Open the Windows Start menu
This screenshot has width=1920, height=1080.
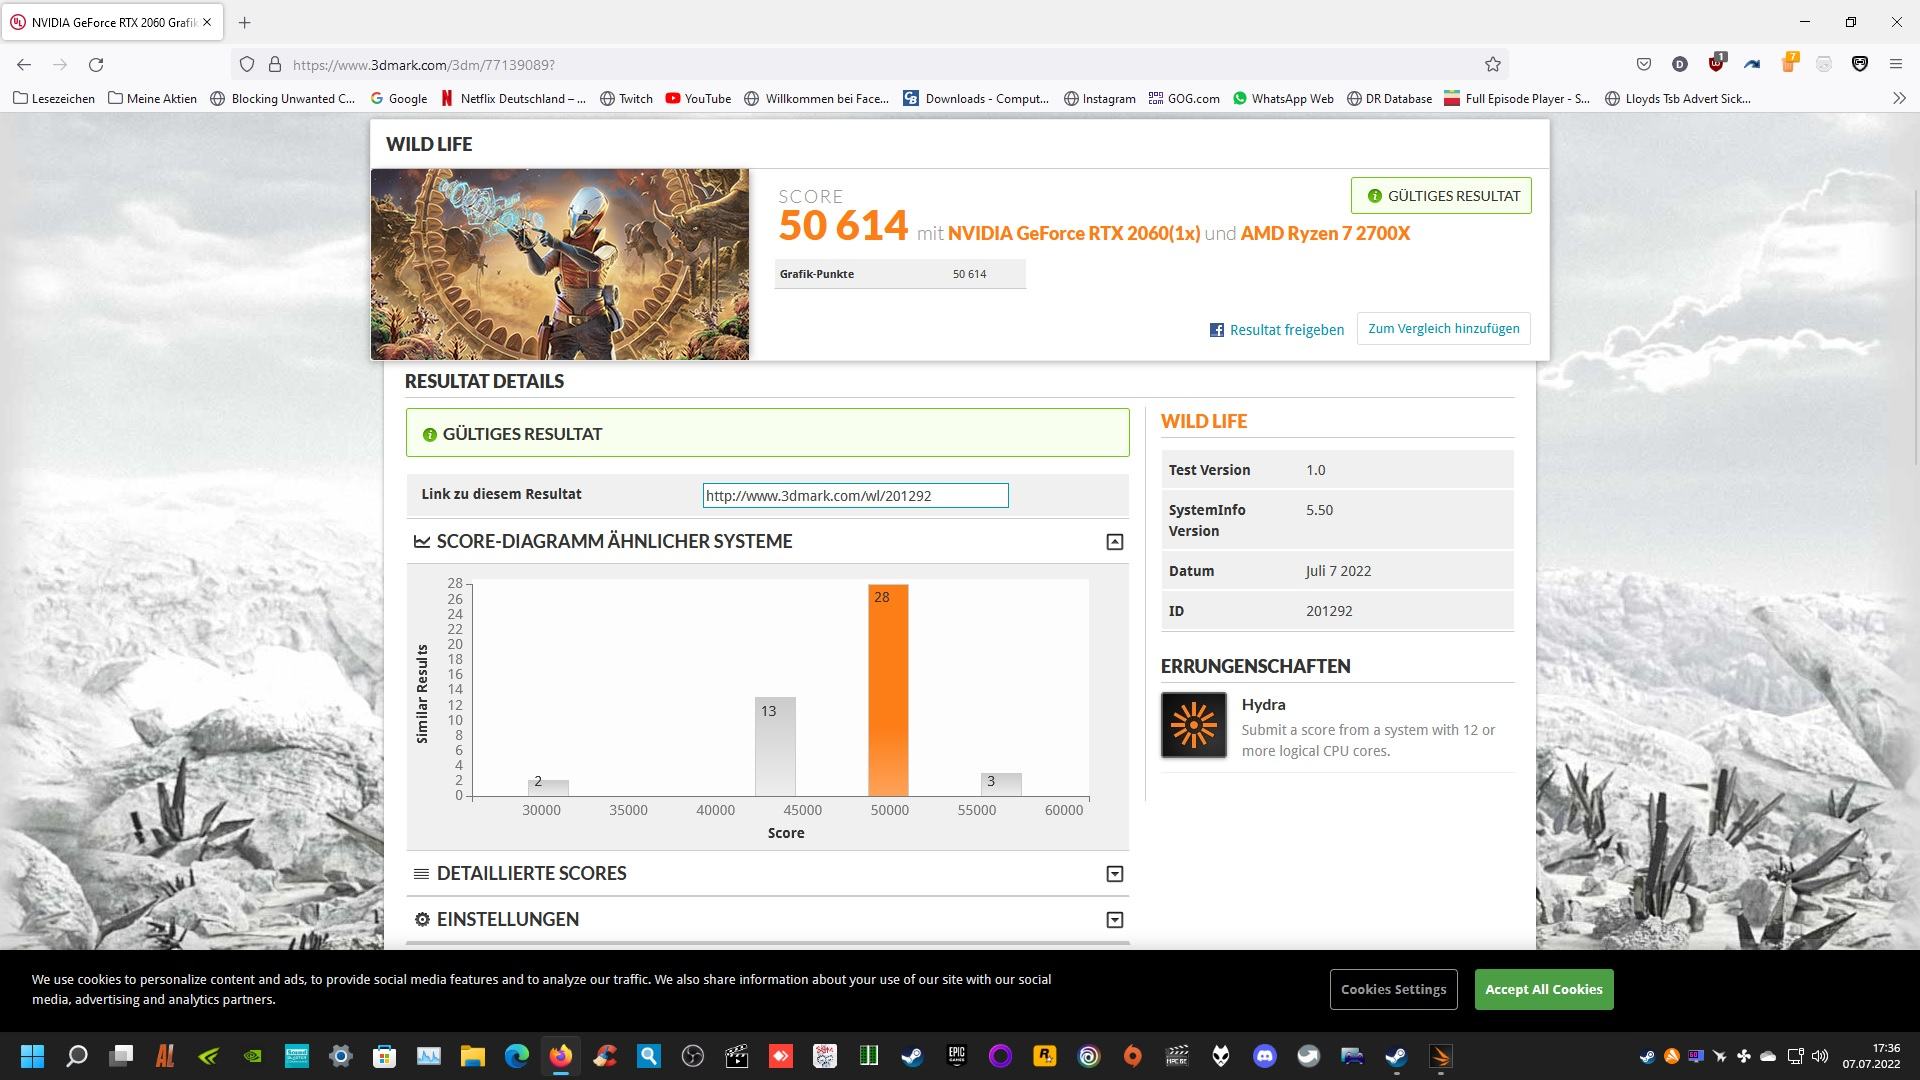32,1056
